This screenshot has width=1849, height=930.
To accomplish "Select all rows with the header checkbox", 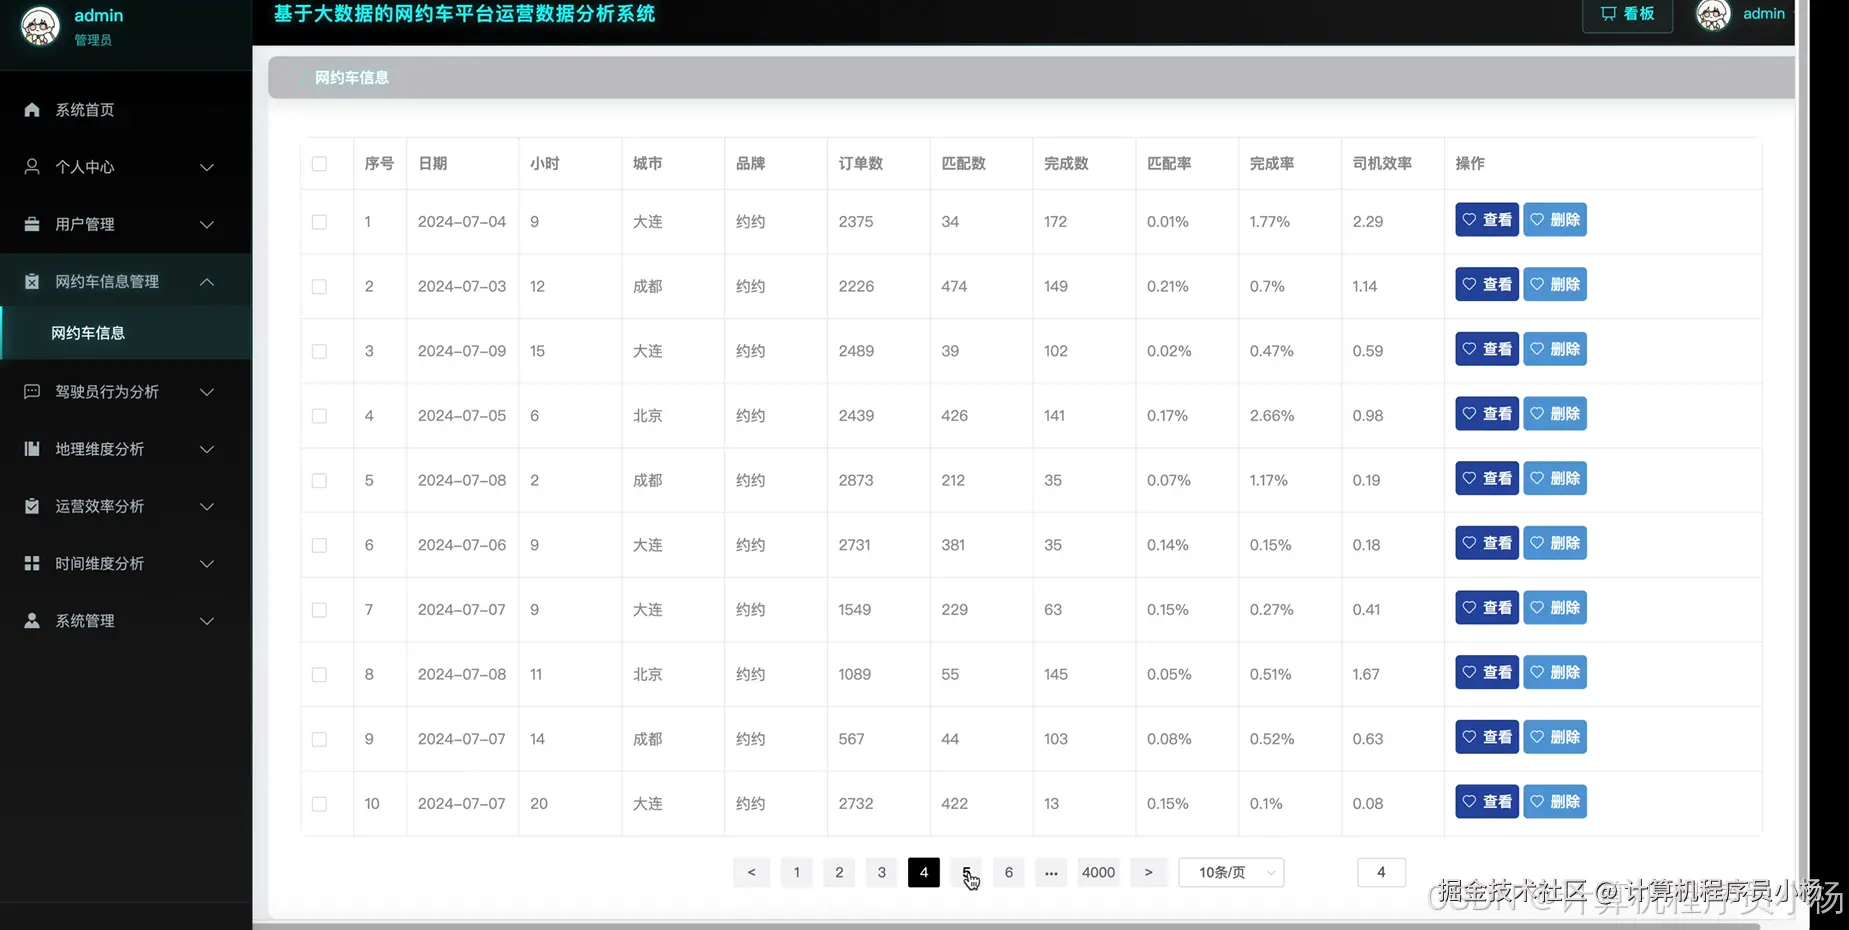I will click(319, 163).
